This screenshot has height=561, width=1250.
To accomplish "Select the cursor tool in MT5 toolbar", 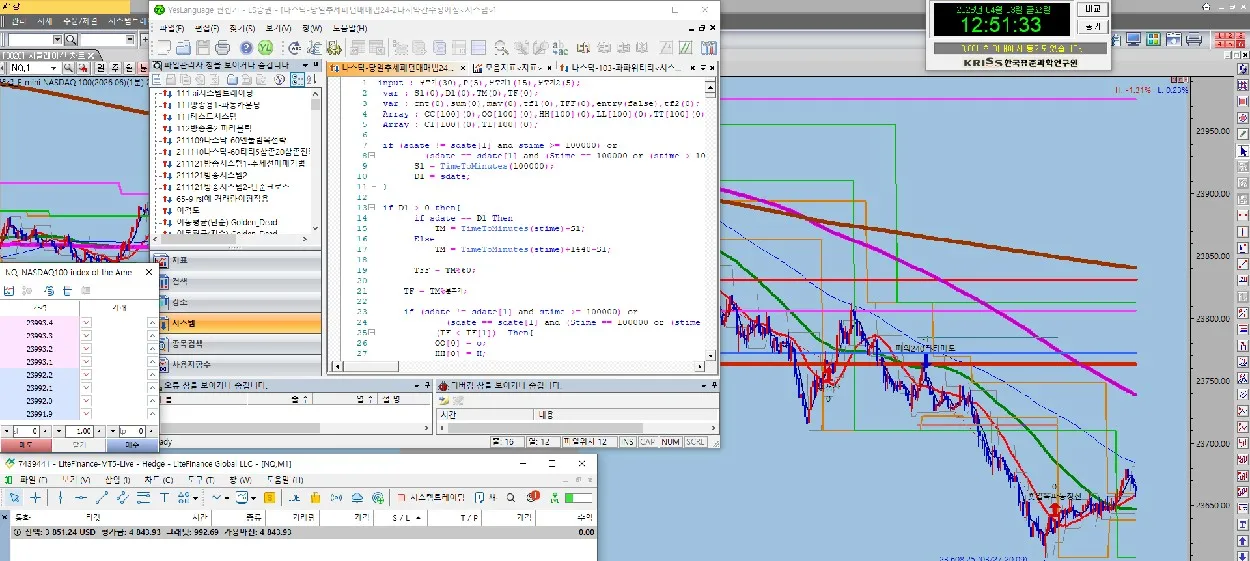I will tap(15, 498).
